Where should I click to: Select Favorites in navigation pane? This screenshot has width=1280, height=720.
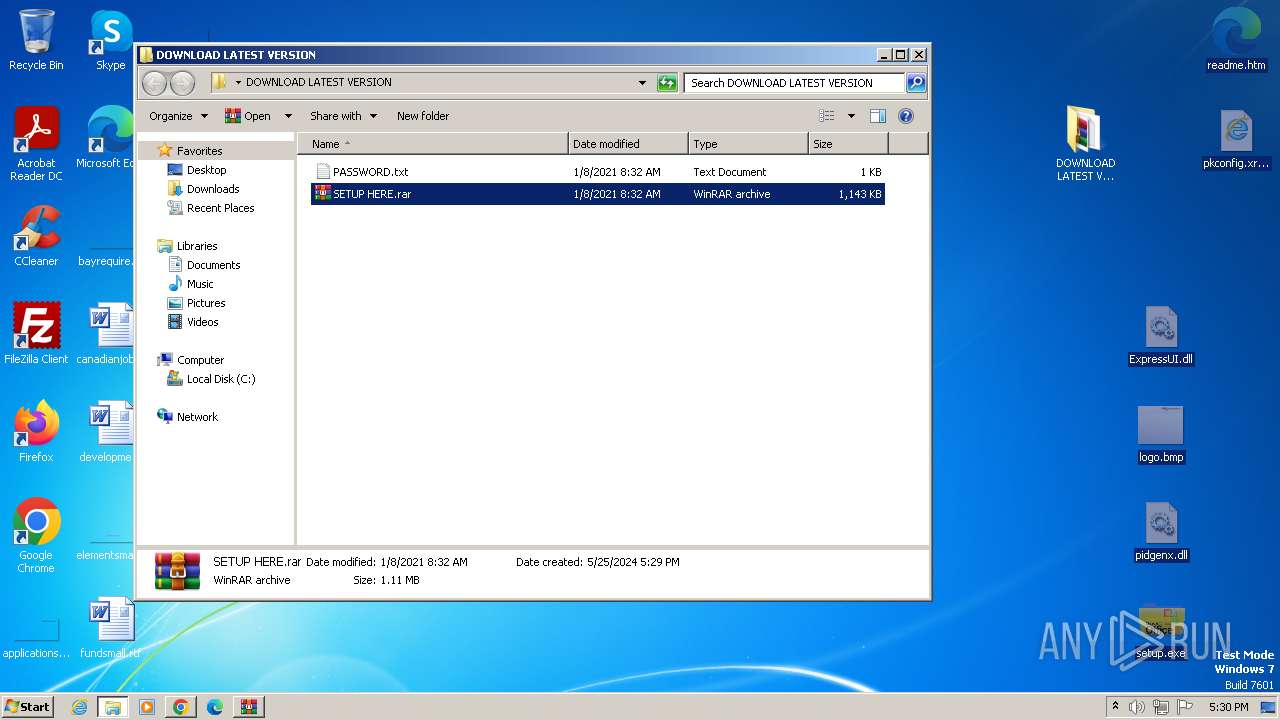pos(199,151)
